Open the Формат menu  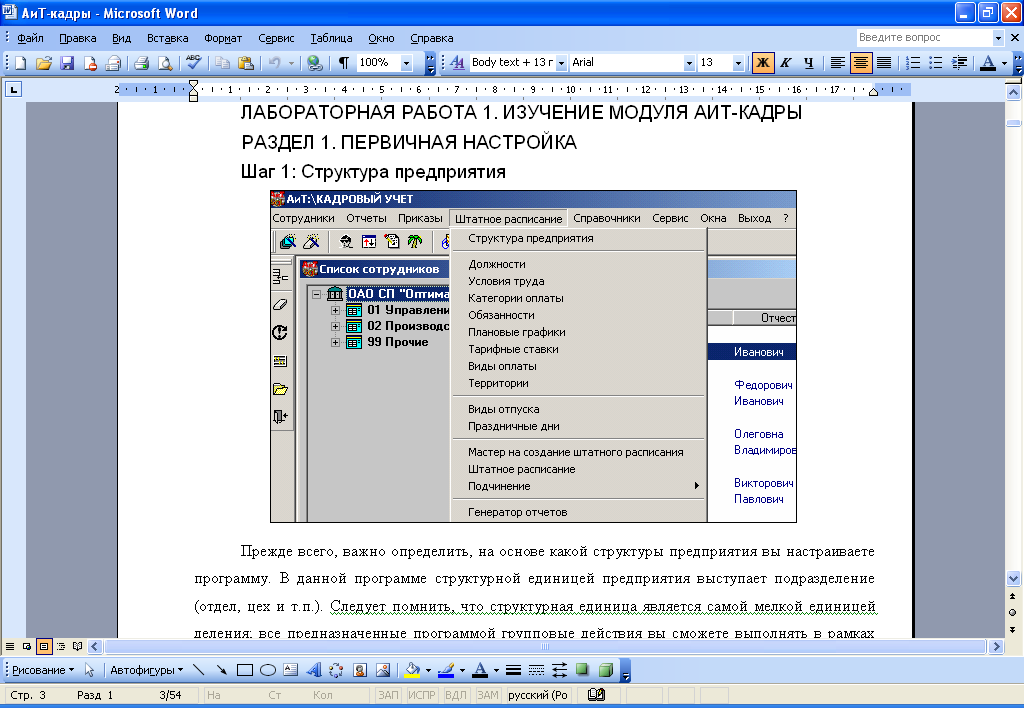pyautogui.click(x=223, y=38)
